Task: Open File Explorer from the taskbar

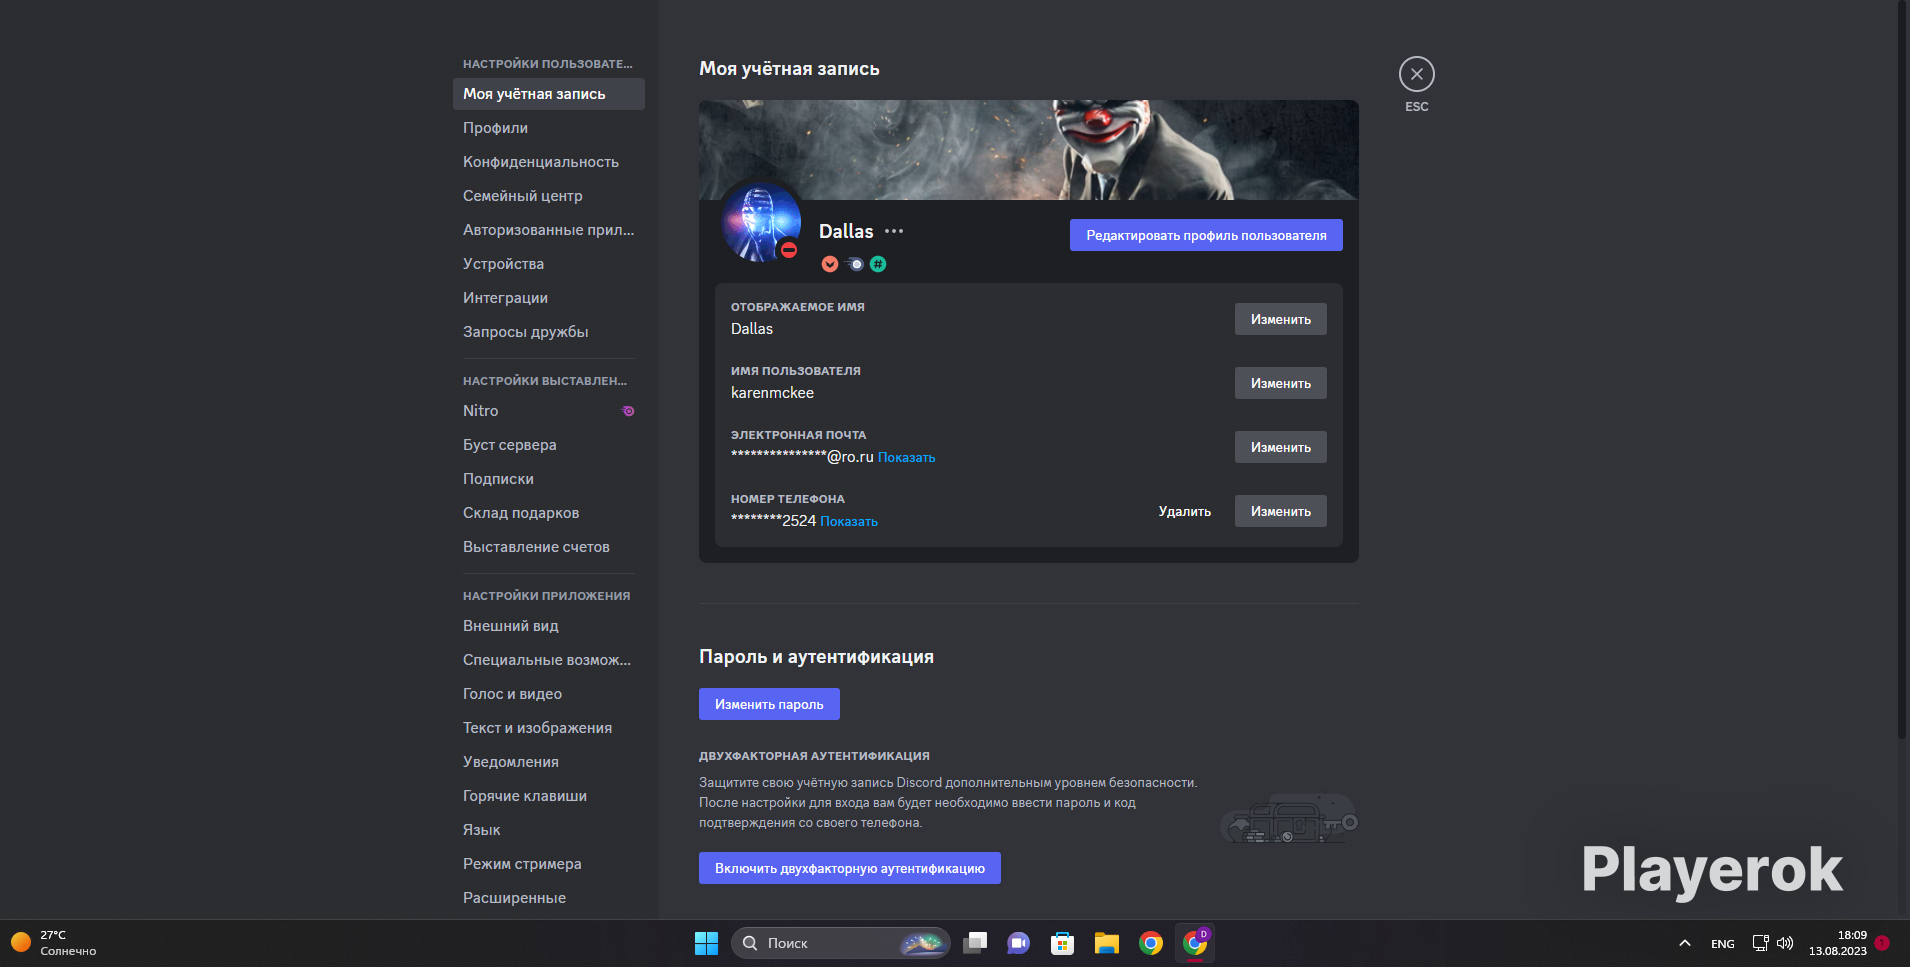Action: 1107,943
